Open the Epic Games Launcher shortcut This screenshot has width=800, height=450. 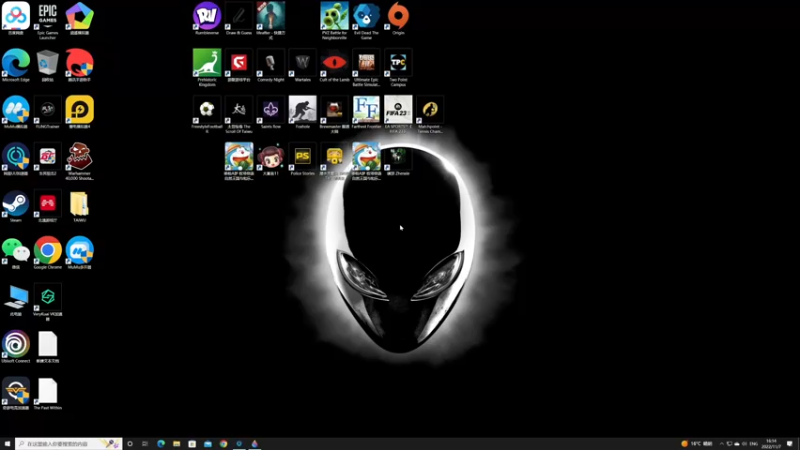[47, 20]
